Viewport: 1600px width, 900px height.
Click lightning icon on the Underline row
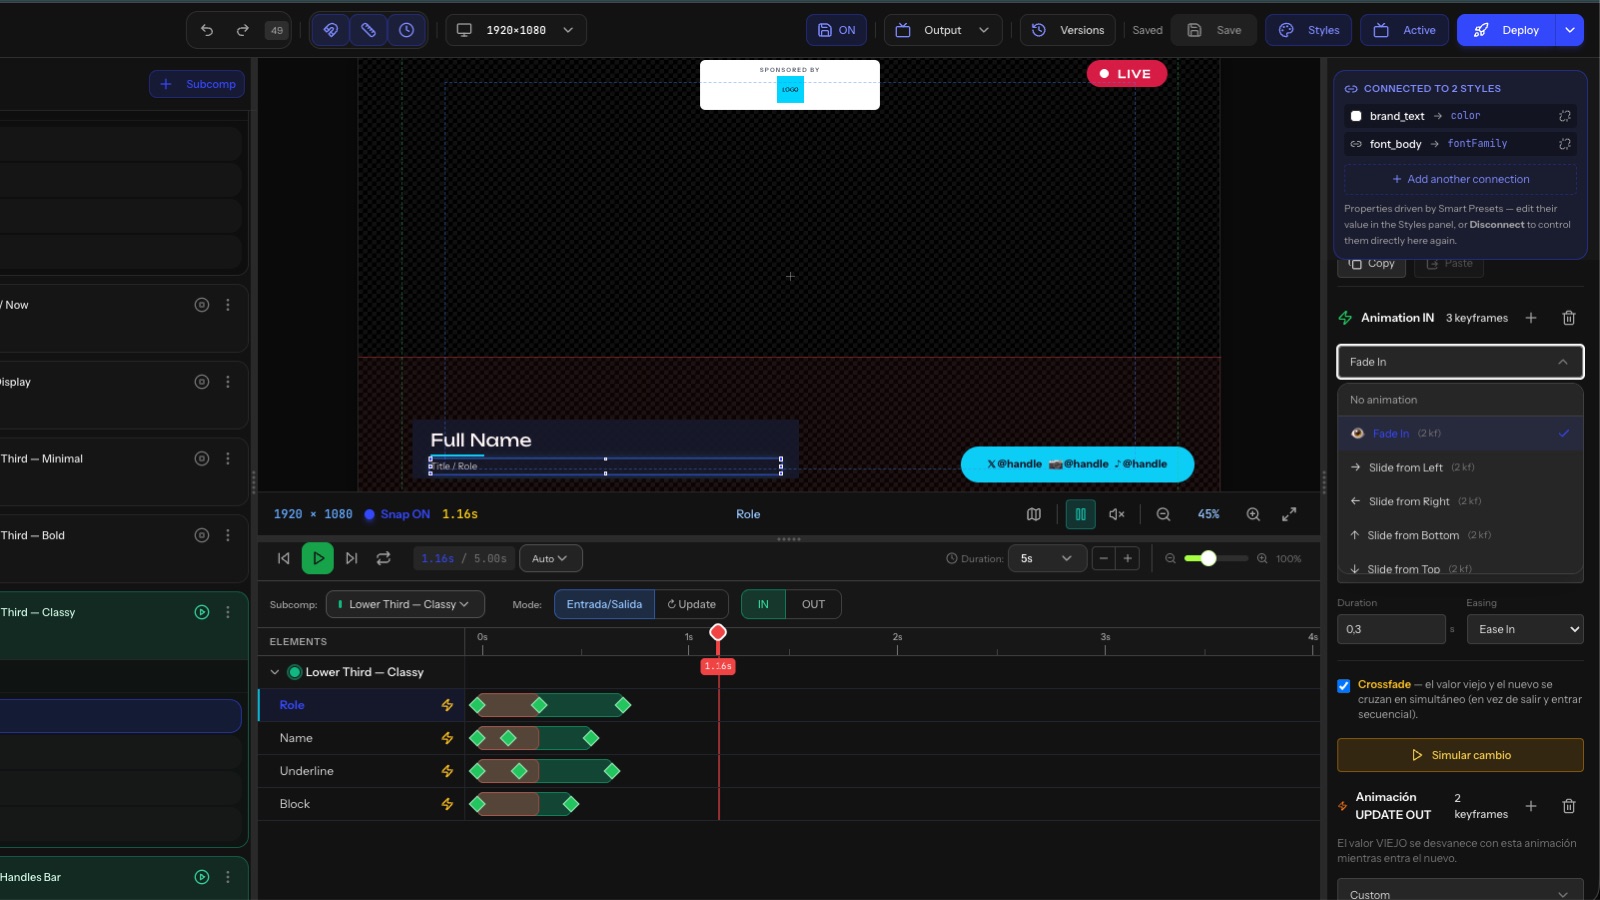447,771
